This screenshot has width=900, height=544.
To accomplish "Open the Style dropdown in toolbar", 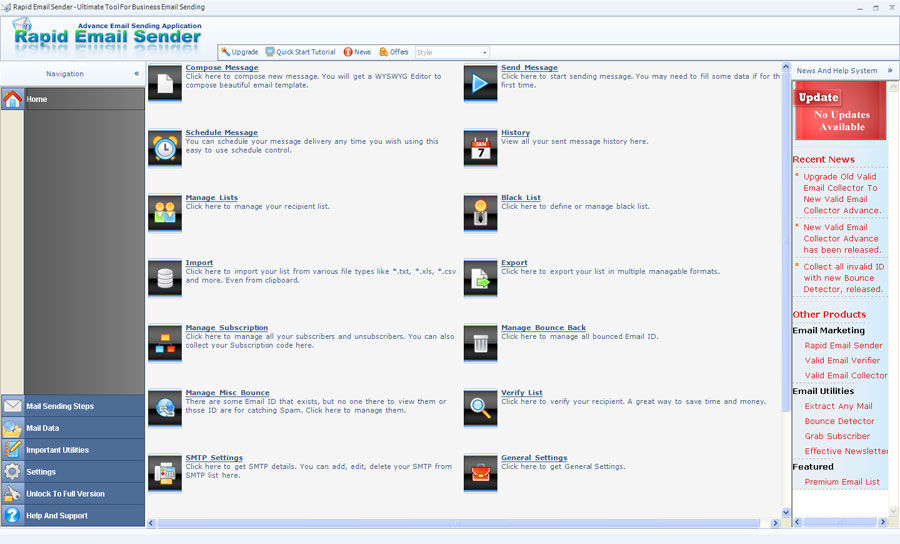I will 452,52.
